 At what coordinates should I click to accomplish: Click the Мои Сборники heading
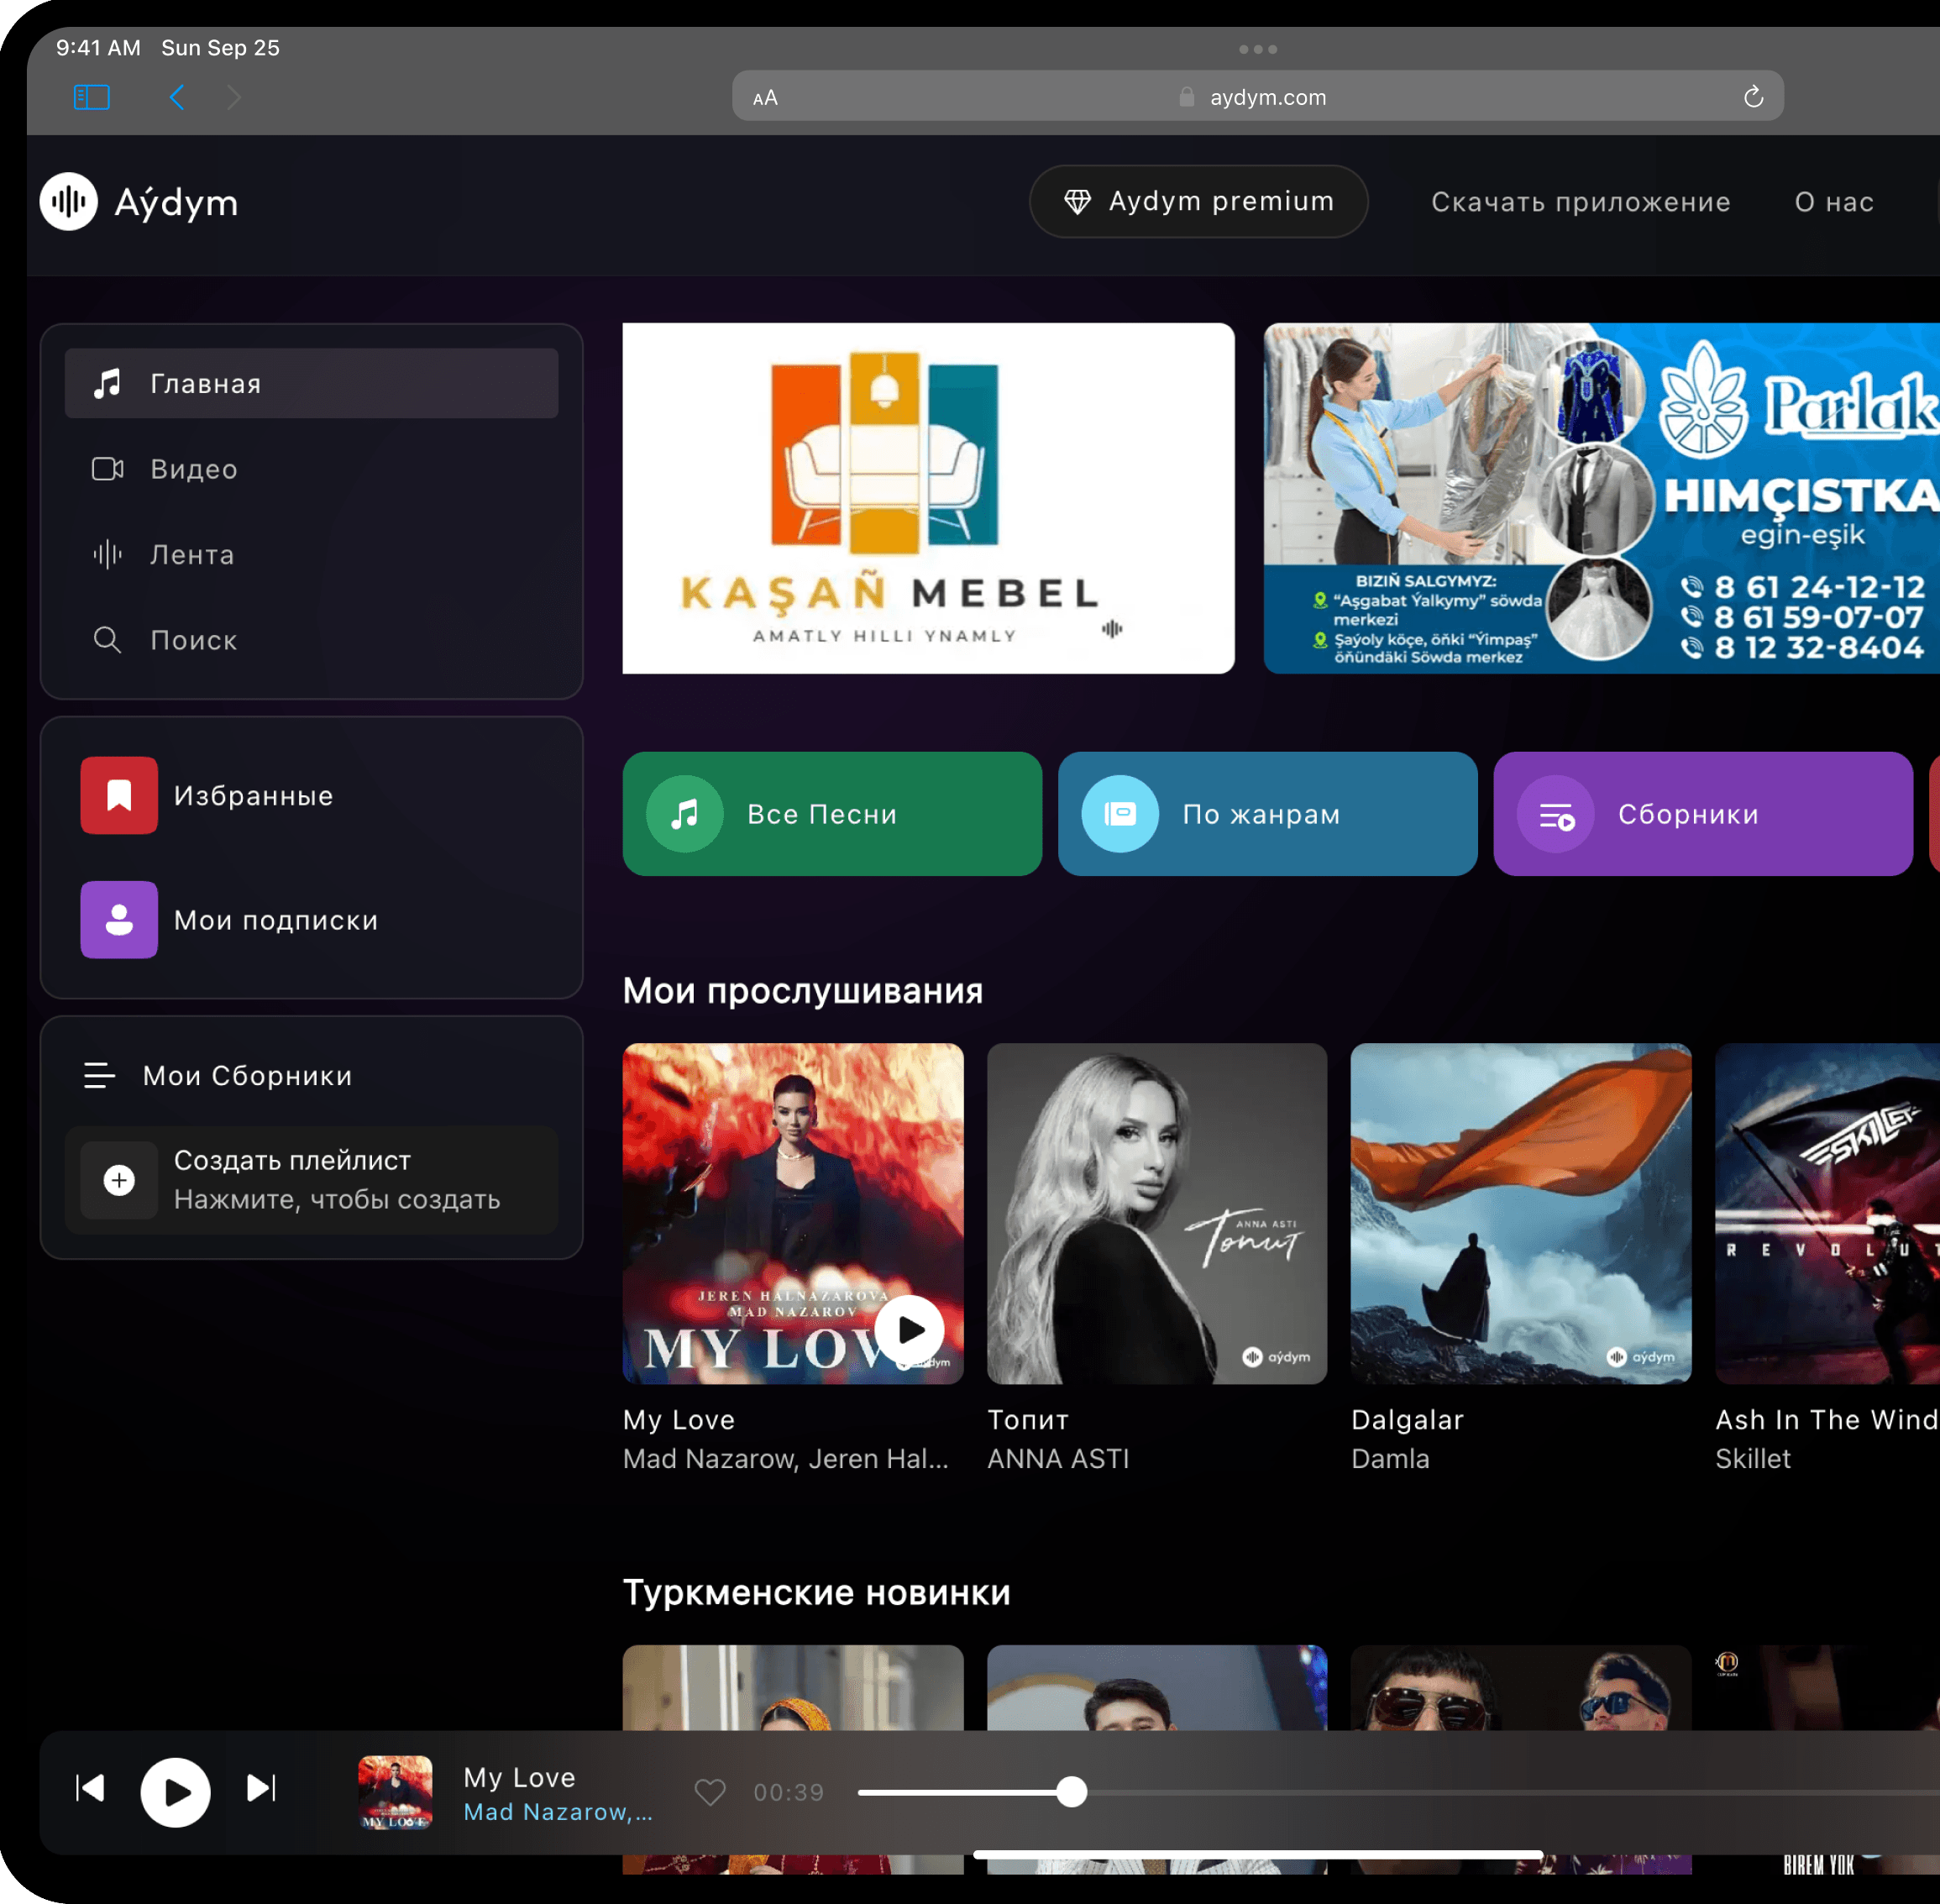coord(247,1076)
